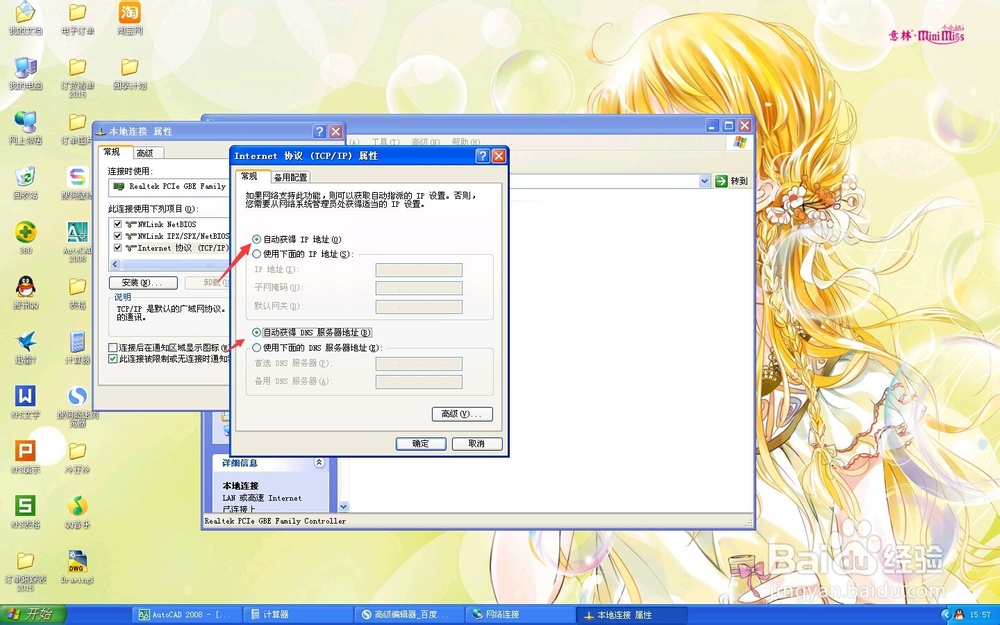Open the 淘宝网 desktop shortcut
1000x625 pixels.
[129, 17]
